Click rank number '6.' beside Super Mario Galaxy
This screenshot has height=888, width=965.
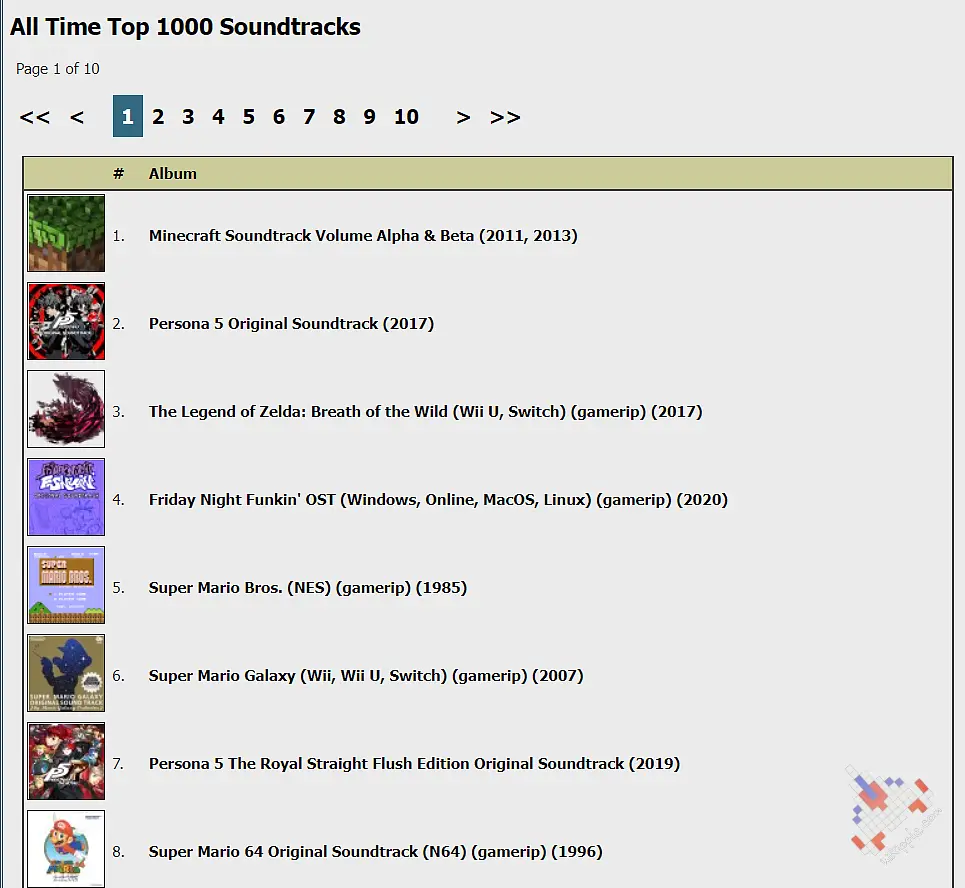click(x=118, y=676)
